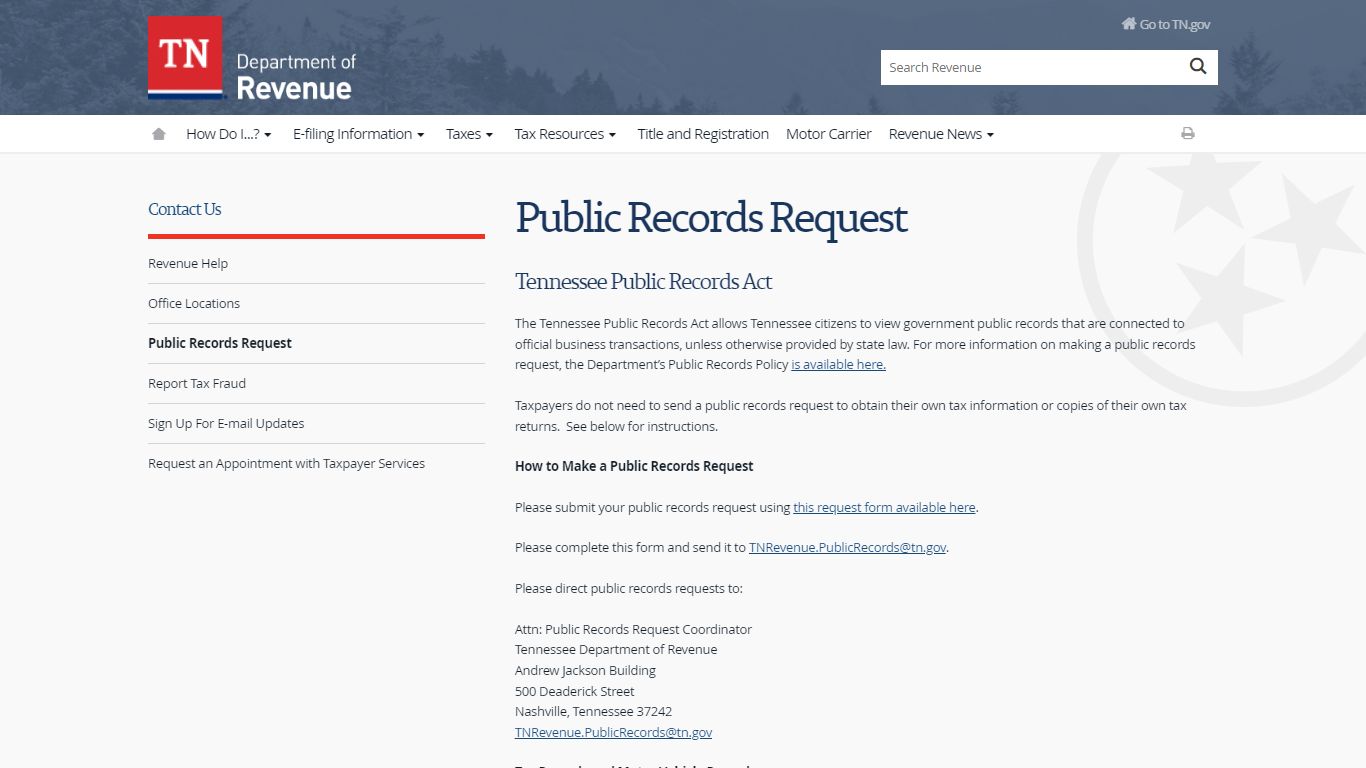This screenshot has height=768, width=1366.
Task: Go to Title and Registration page
Action: 703,134
